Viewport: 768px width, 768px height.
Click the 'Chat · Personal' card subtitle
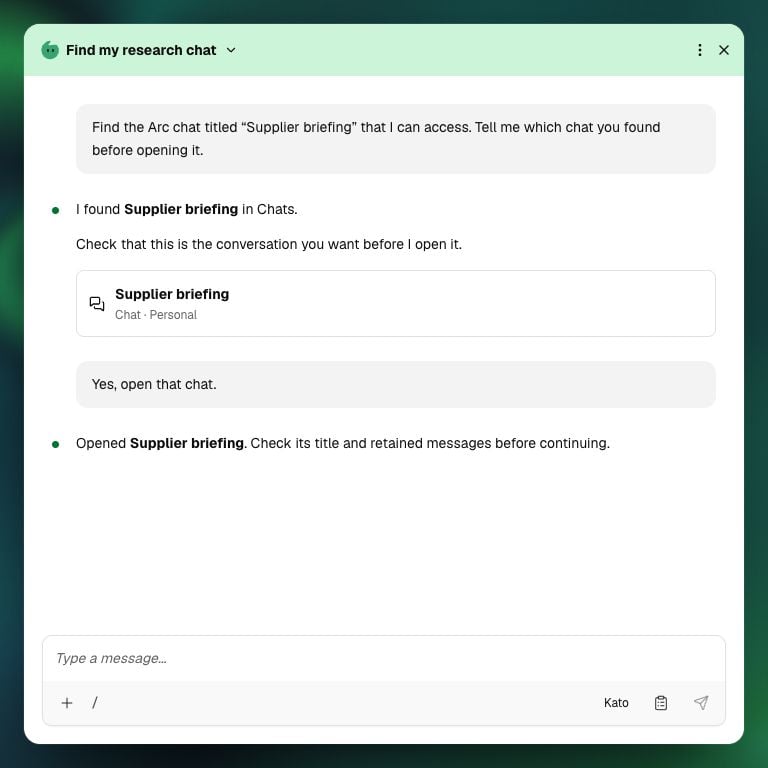tap(156, 315)
